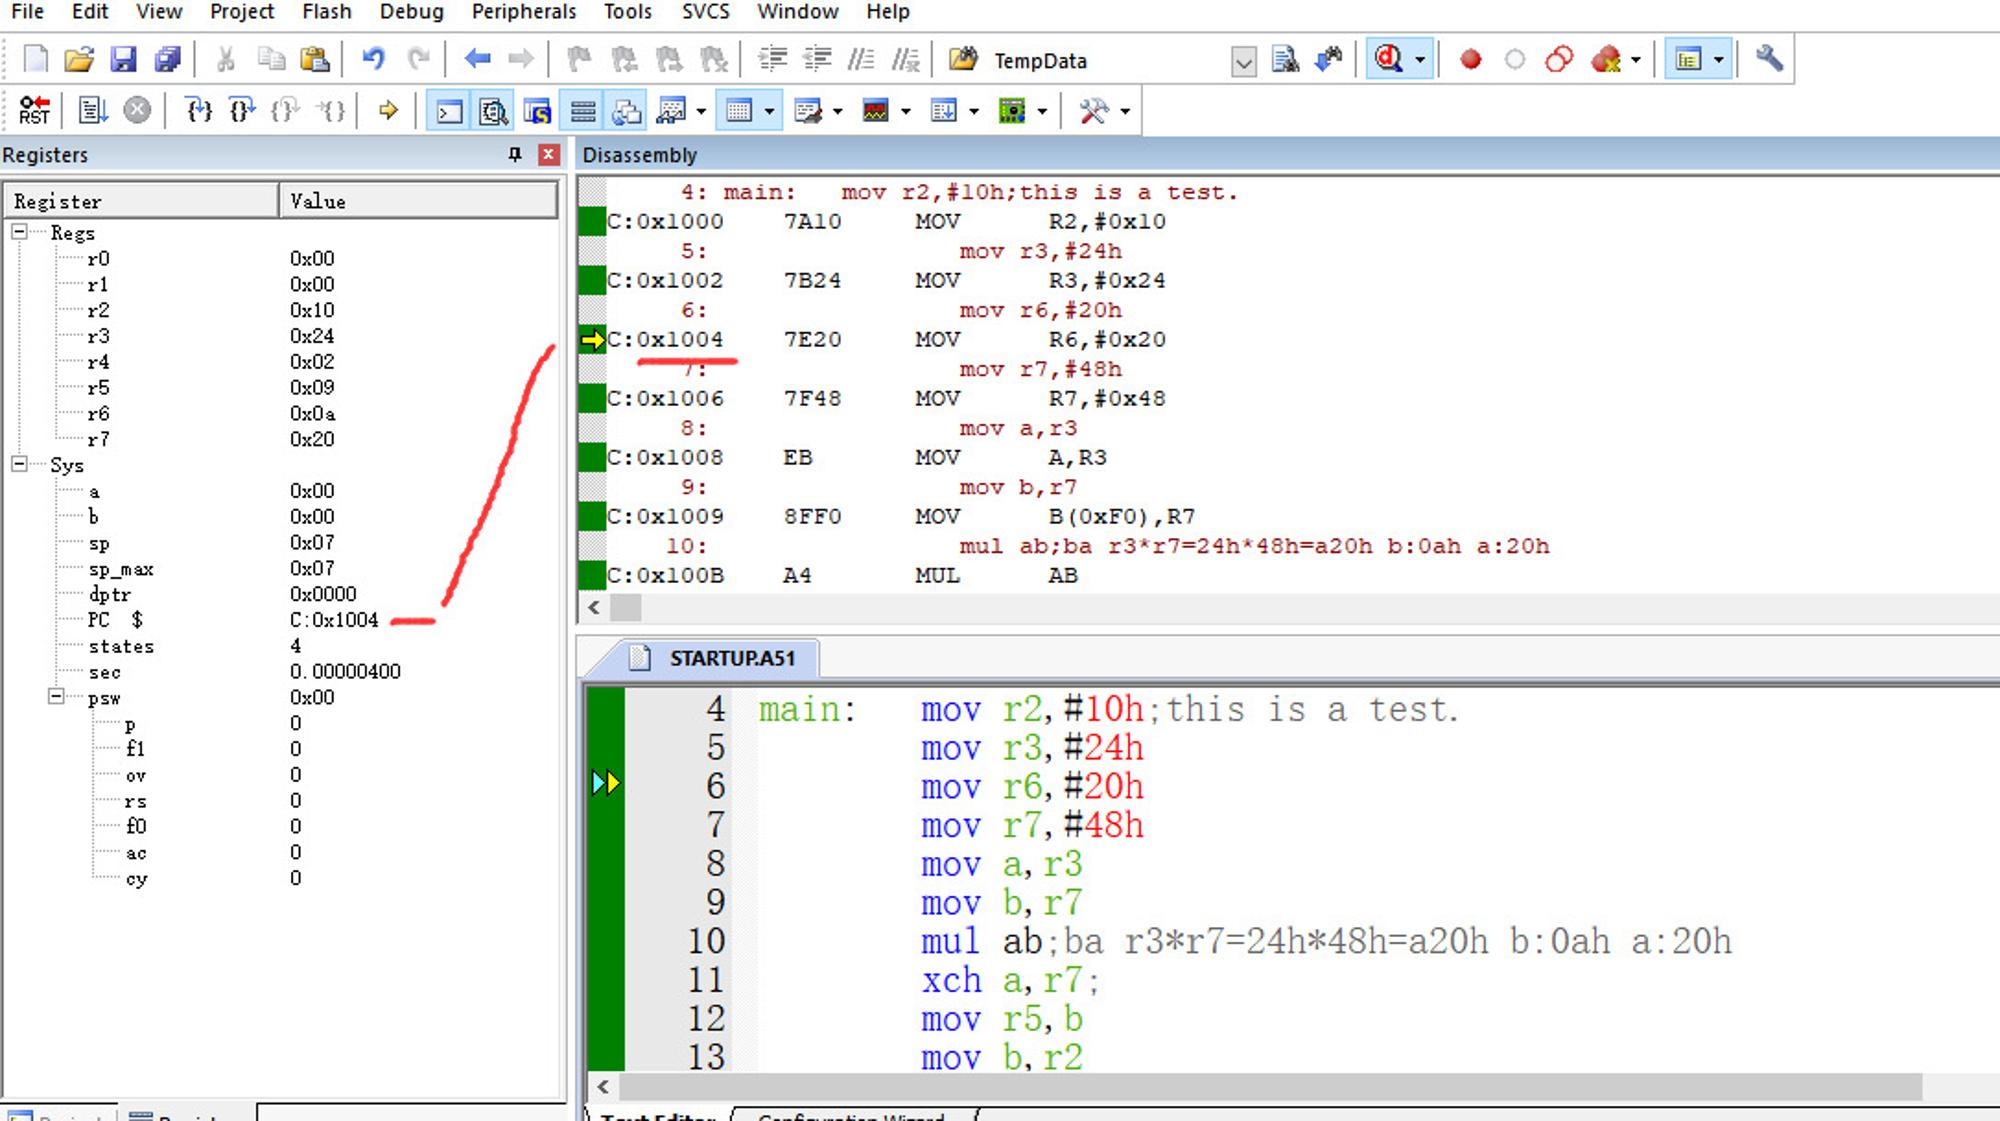Run the program with the Run icon

point(93,111)
